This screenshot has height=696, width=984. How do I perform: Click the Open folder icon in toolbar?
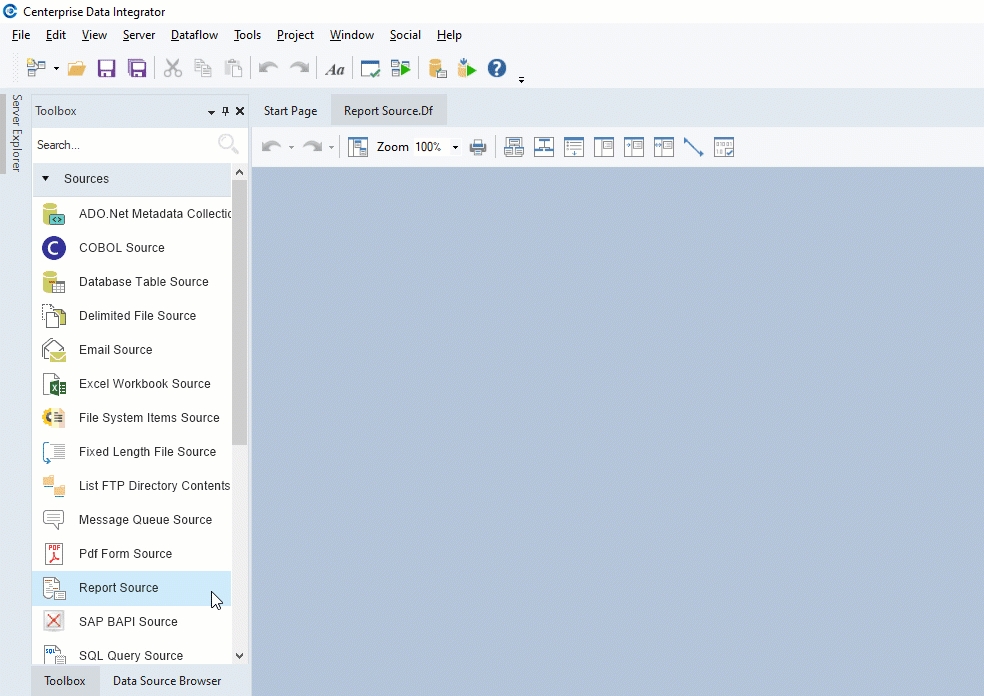tap(76, 69)
